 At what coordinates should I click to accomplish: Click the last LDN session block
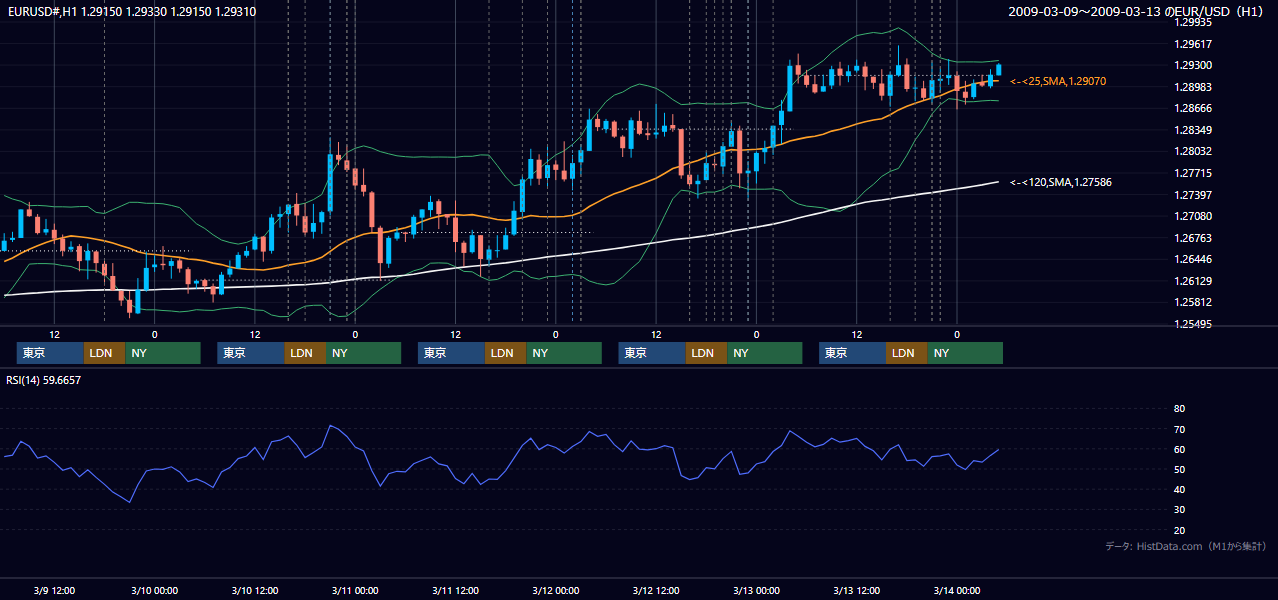pos(906,353)
